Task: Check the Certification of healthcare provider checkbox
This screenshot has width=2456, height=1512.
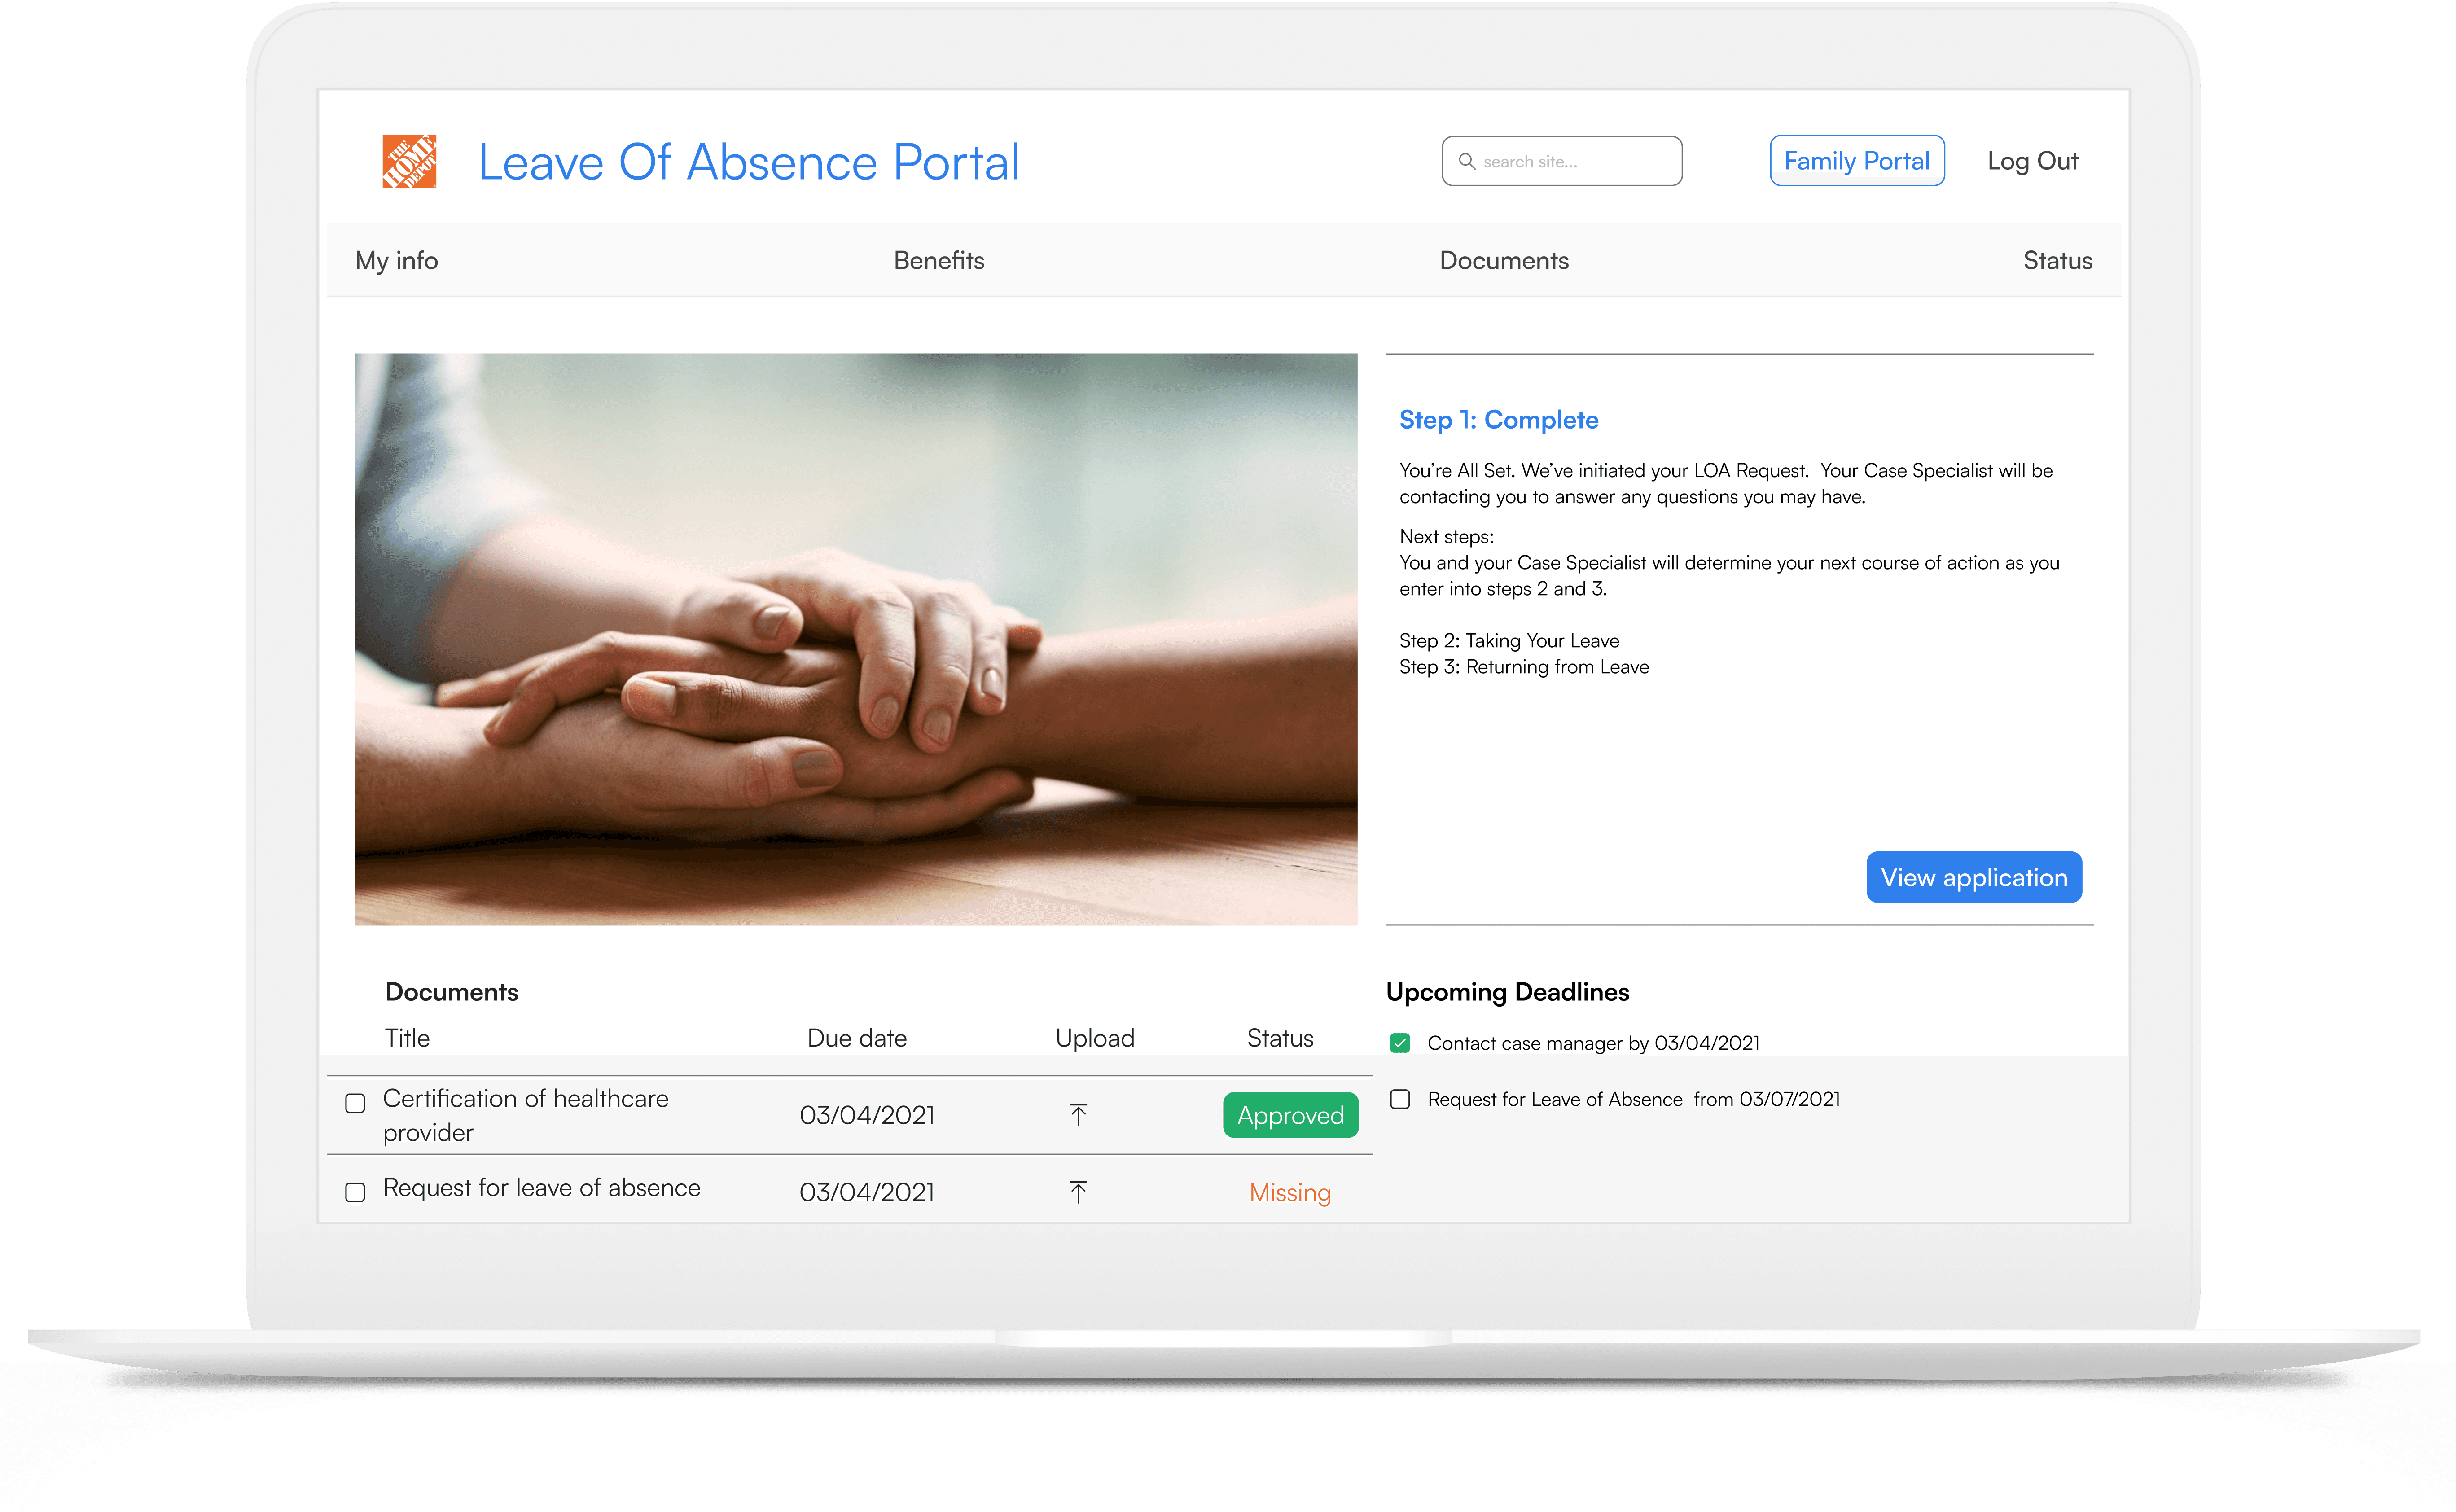Action: click(355, 1103)
